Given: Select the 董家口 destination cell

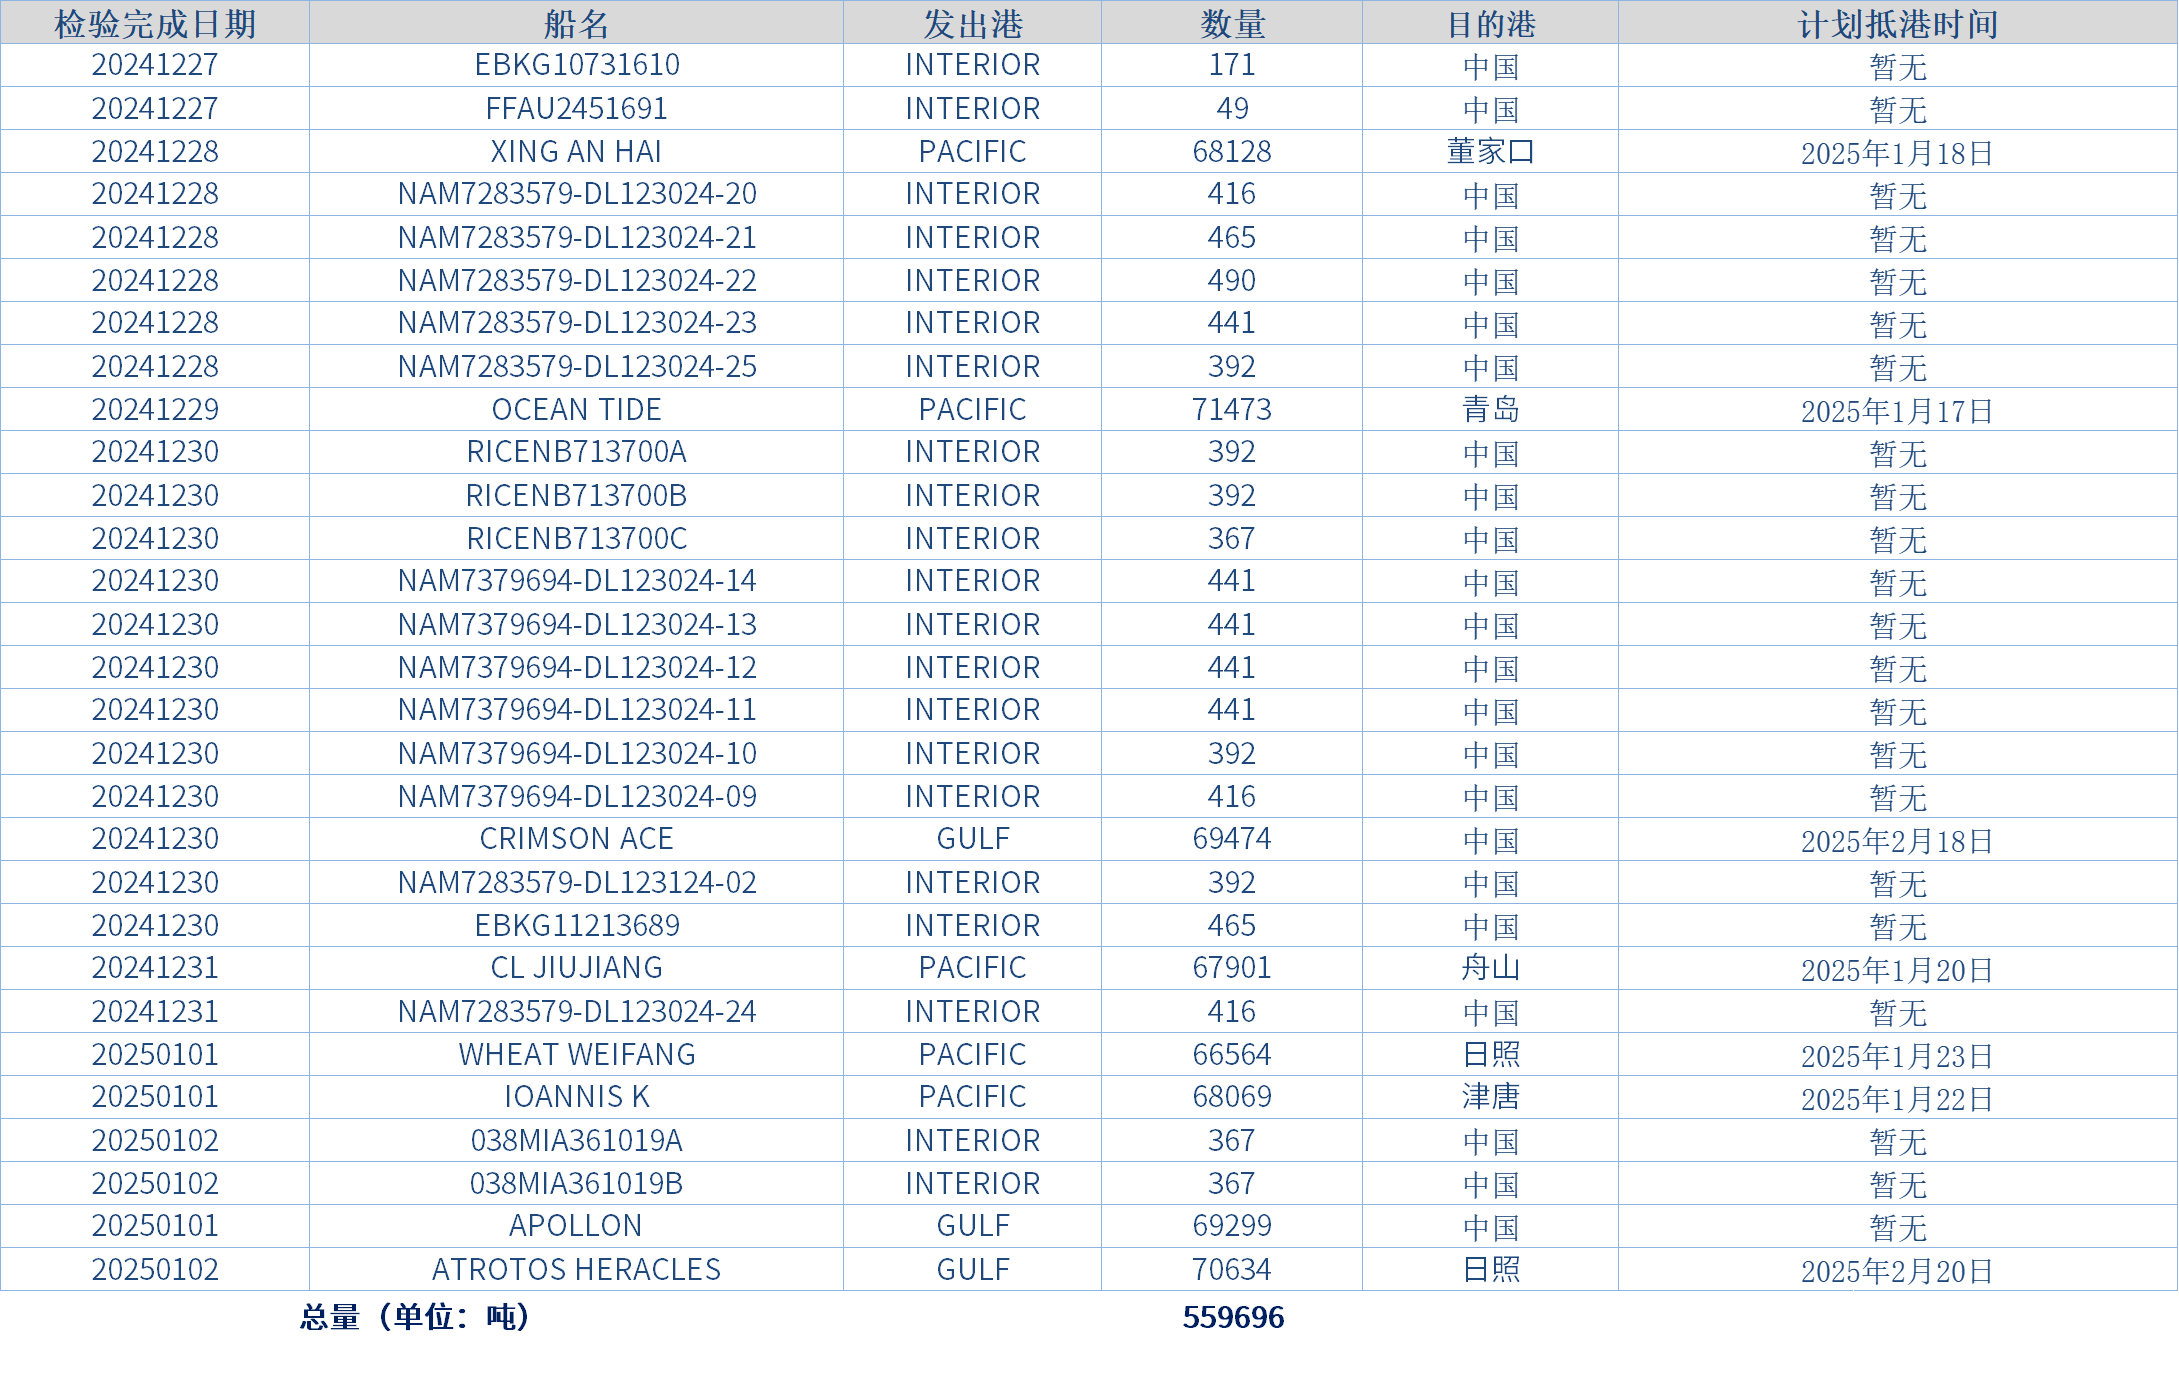Looking at the screenshot, I should coord(1490,151).
